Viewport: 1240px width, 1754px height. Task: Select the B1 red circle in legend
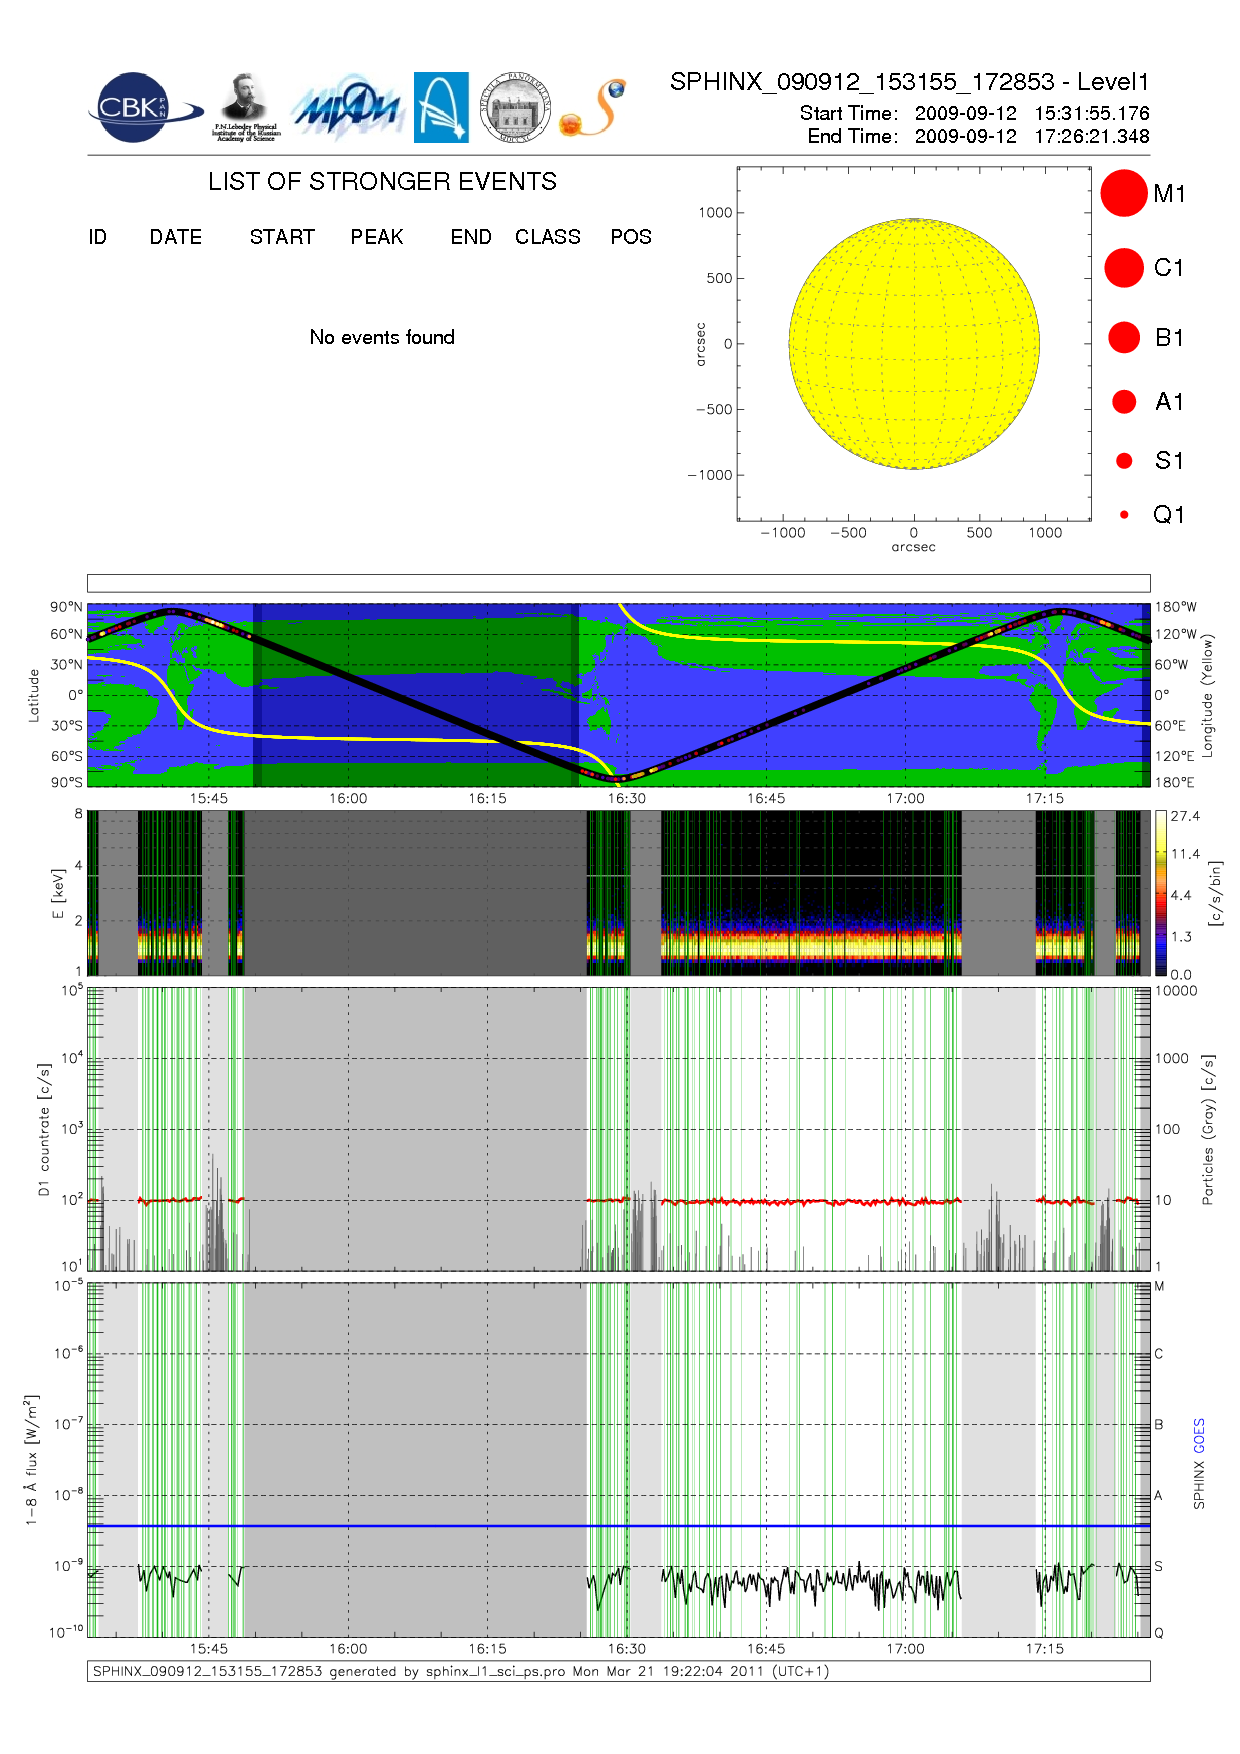click(1124, 338)
